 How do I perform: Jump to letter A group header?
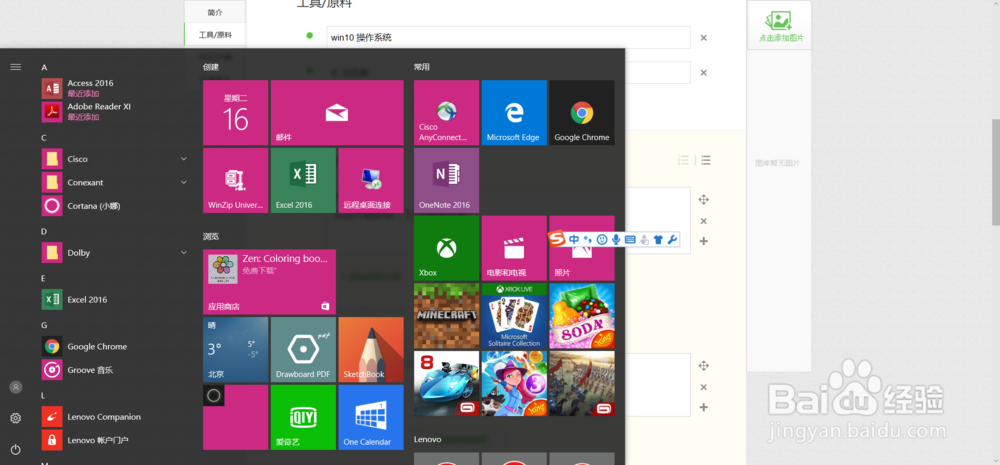click(44, 68)
